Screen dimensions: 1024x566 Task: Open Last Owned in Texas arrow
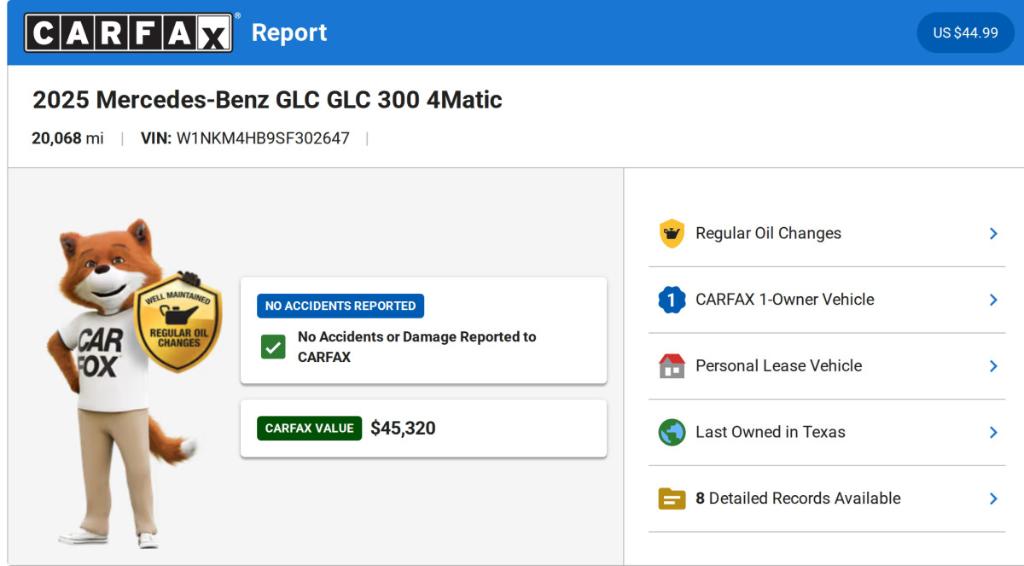[x=993, y=432]
